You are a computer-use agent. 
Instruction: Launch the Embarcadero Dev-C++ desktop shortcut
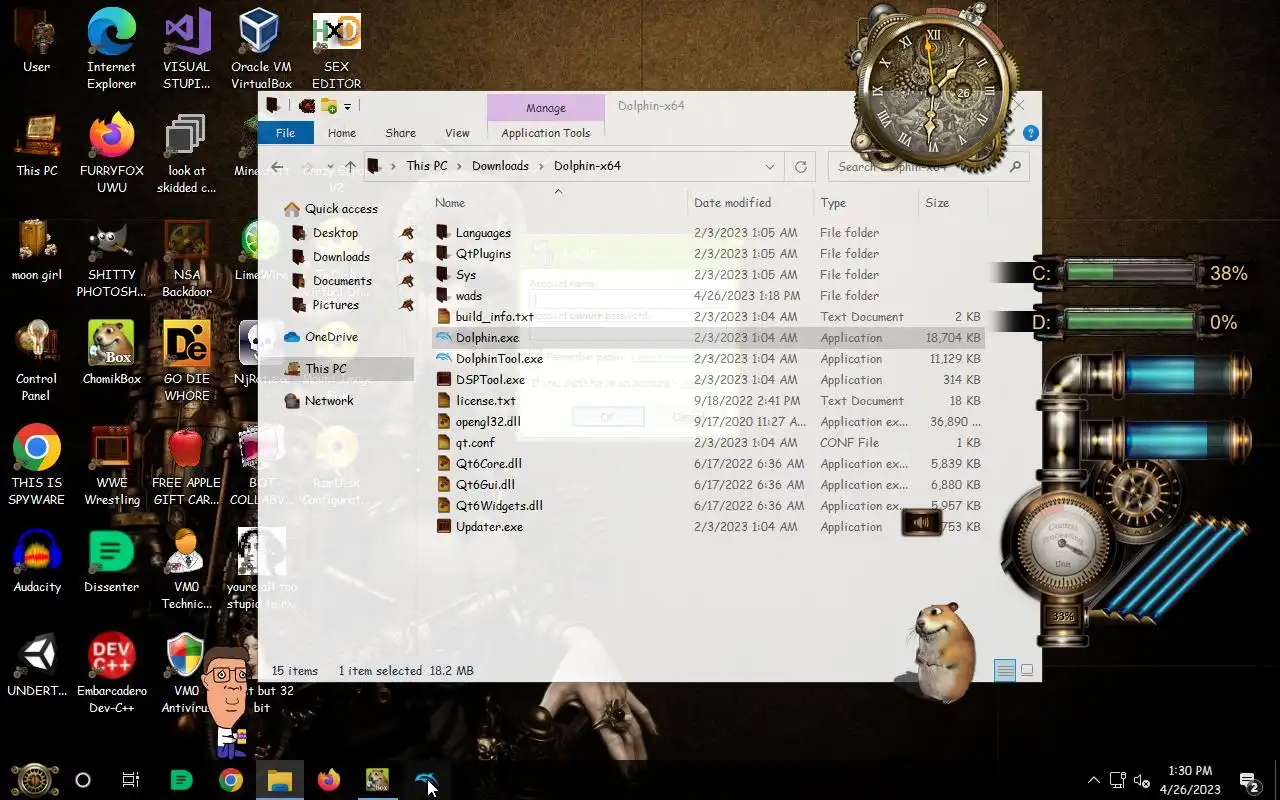[111, 674]
